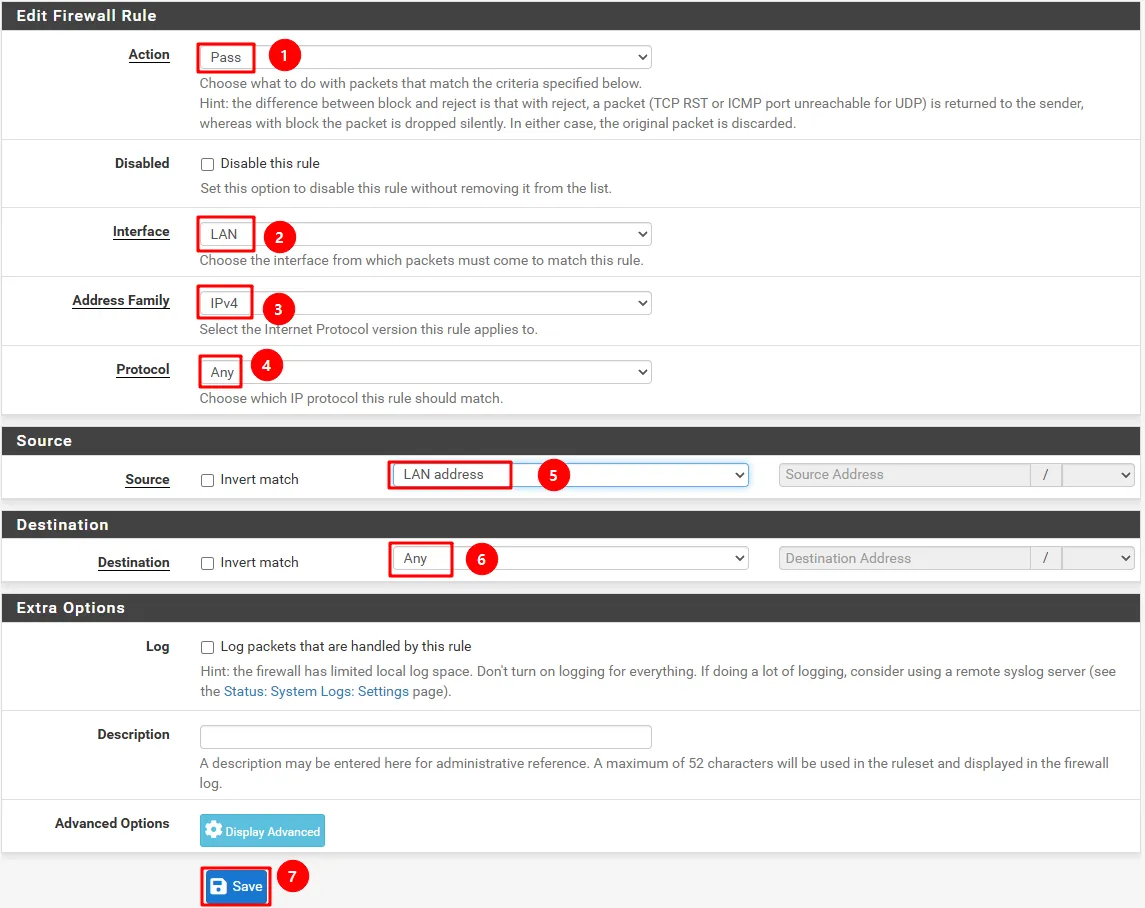Open the Destination subnet mask dropdown

(x=1098, y=558)
